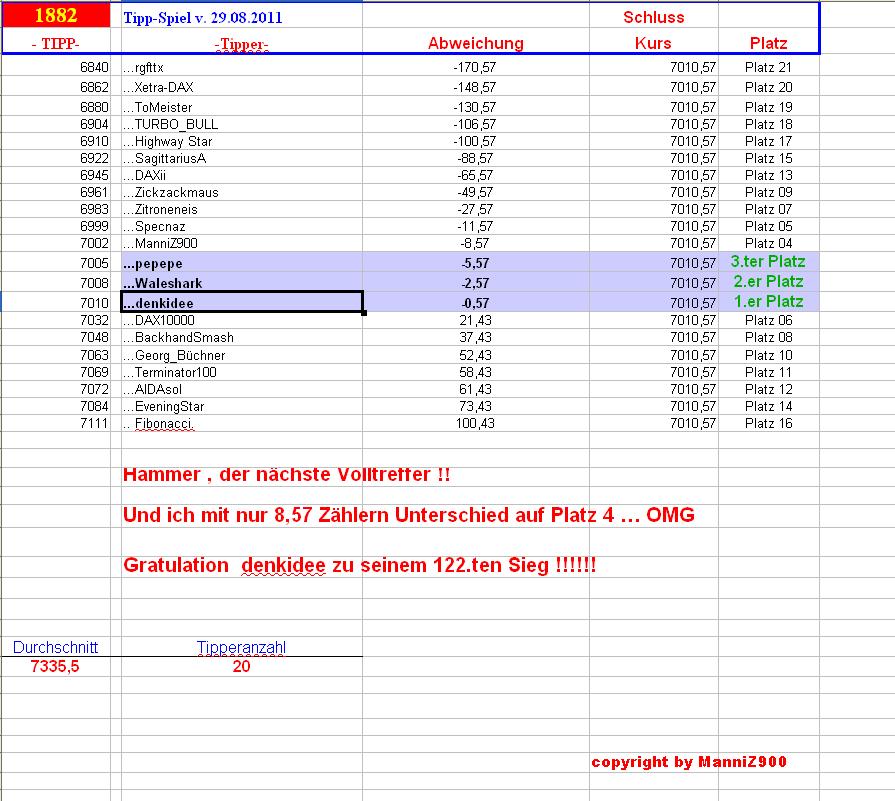
Task: Click the 'Kurs' header cell
Action: 653,43
